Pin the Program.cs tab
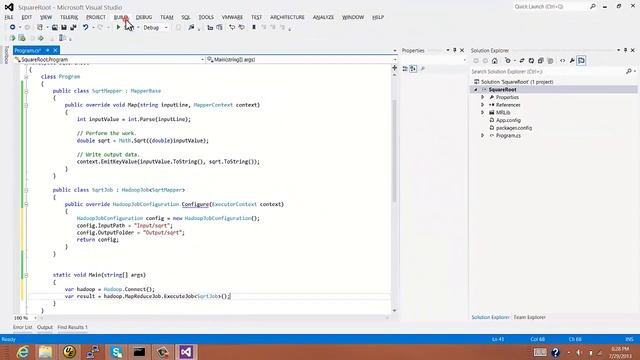 (47, 50)
